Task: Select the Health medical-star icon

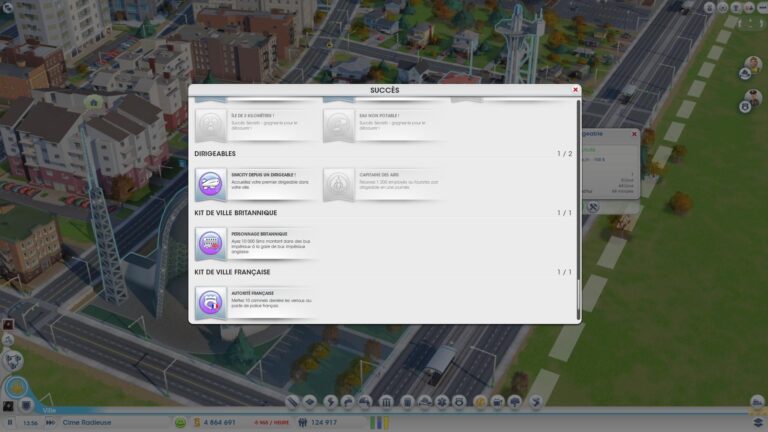Action: (442, 402)
